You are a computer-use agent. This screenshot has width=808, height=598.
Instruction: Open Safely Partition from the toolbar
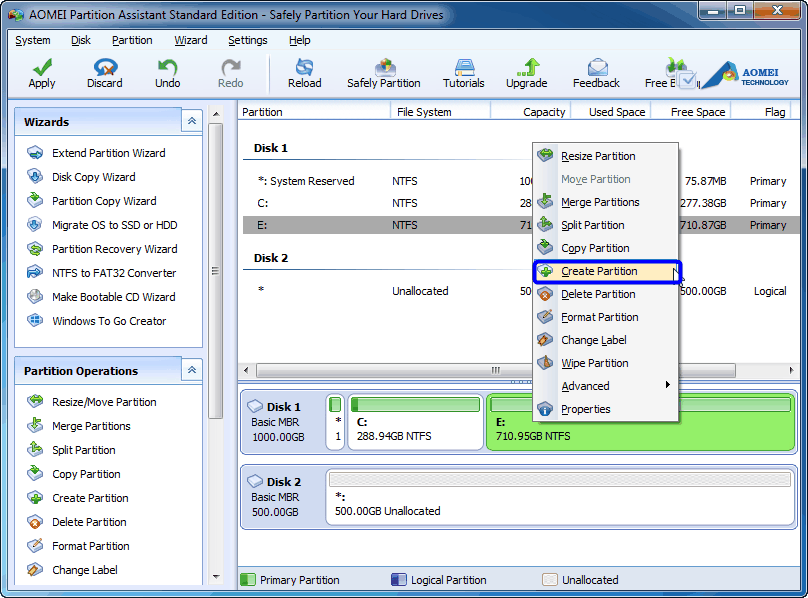pos(383,73)
